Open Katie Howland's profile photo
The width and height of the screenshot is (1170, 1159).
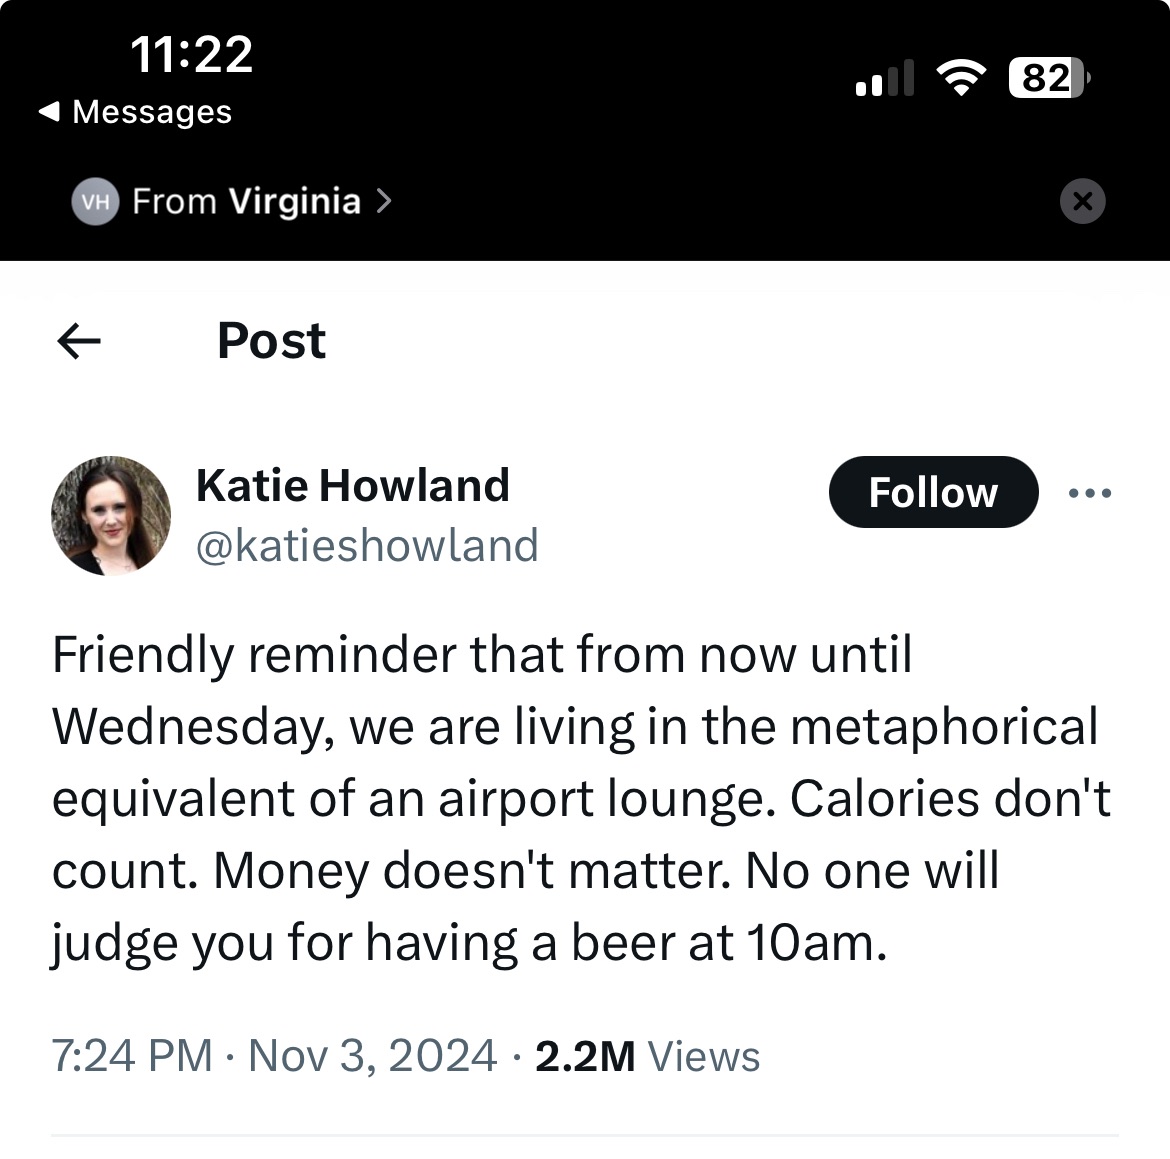point(111,516)
